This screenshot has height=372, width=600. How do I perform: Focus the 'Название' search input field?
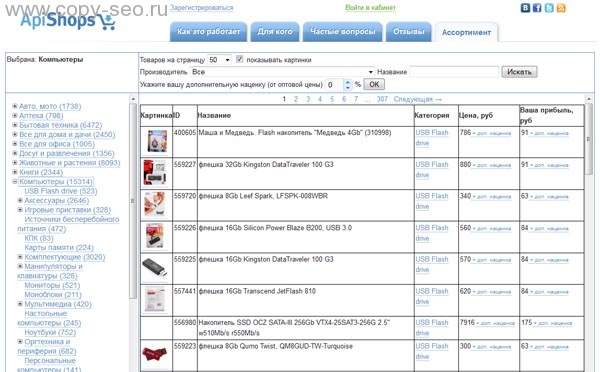click(x=454, y=72)
